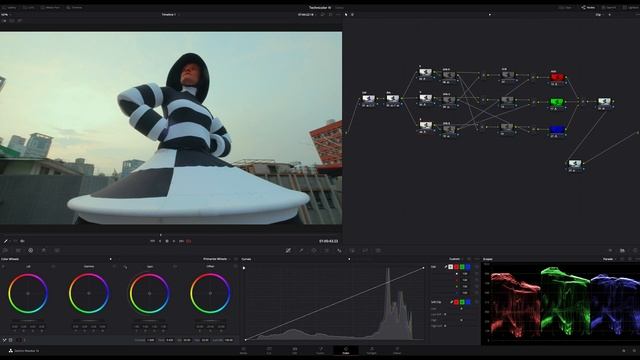Select the Scopes panel icon
The image size is (640, 360).
pos(622,250)
